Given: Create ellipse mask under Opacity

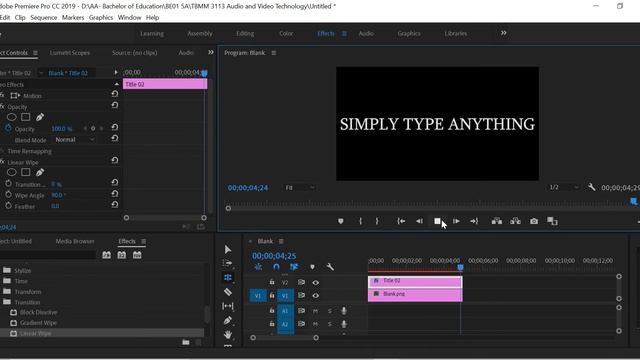Looking at the screenshot, I should pos(11,117).
